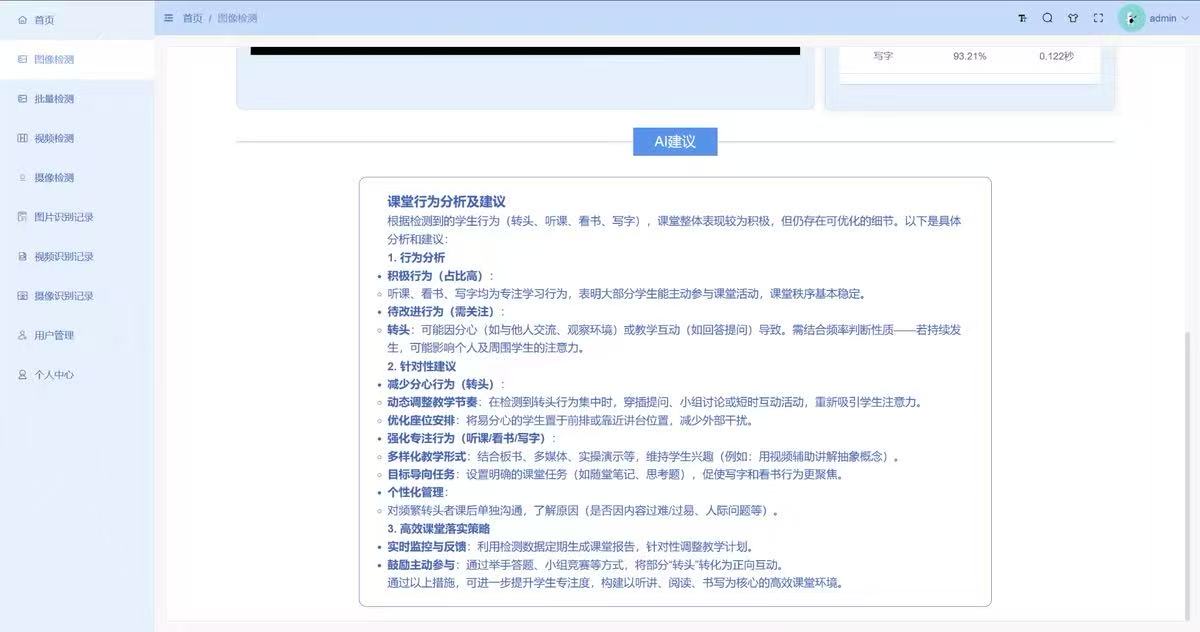
Task: Click the bold text 实时监控与反馈
Action: point(427,547)
